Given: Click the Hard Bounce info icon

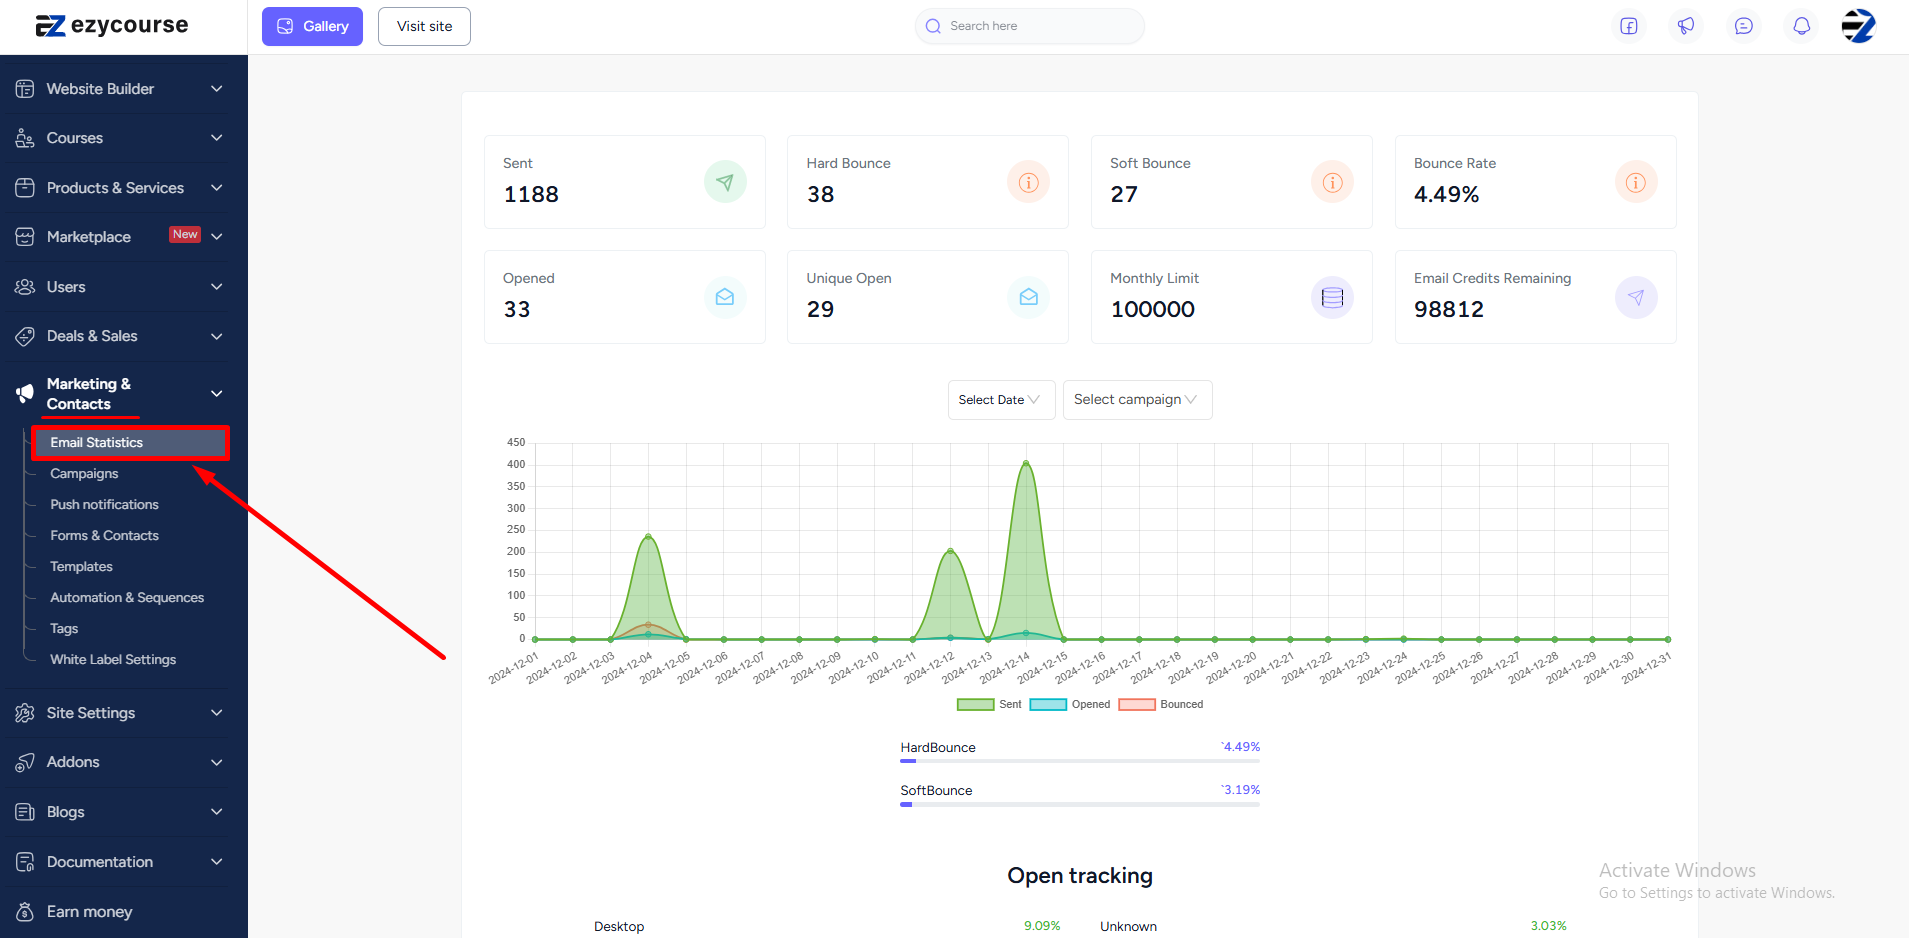Looking at the screenshot, I should pyautogui.click(x=1028, y=182).
